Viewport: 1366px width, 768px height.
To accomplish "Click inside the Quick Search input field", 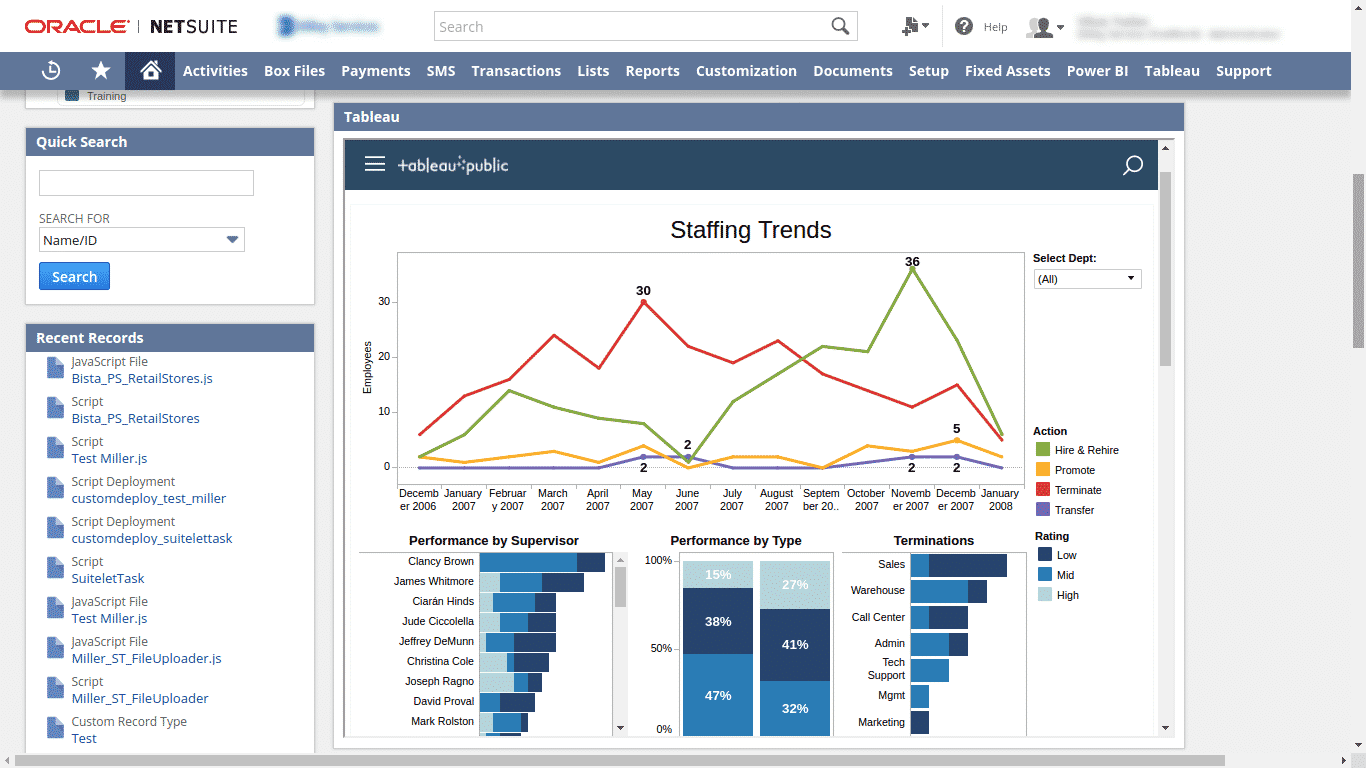I will point(145,182).
